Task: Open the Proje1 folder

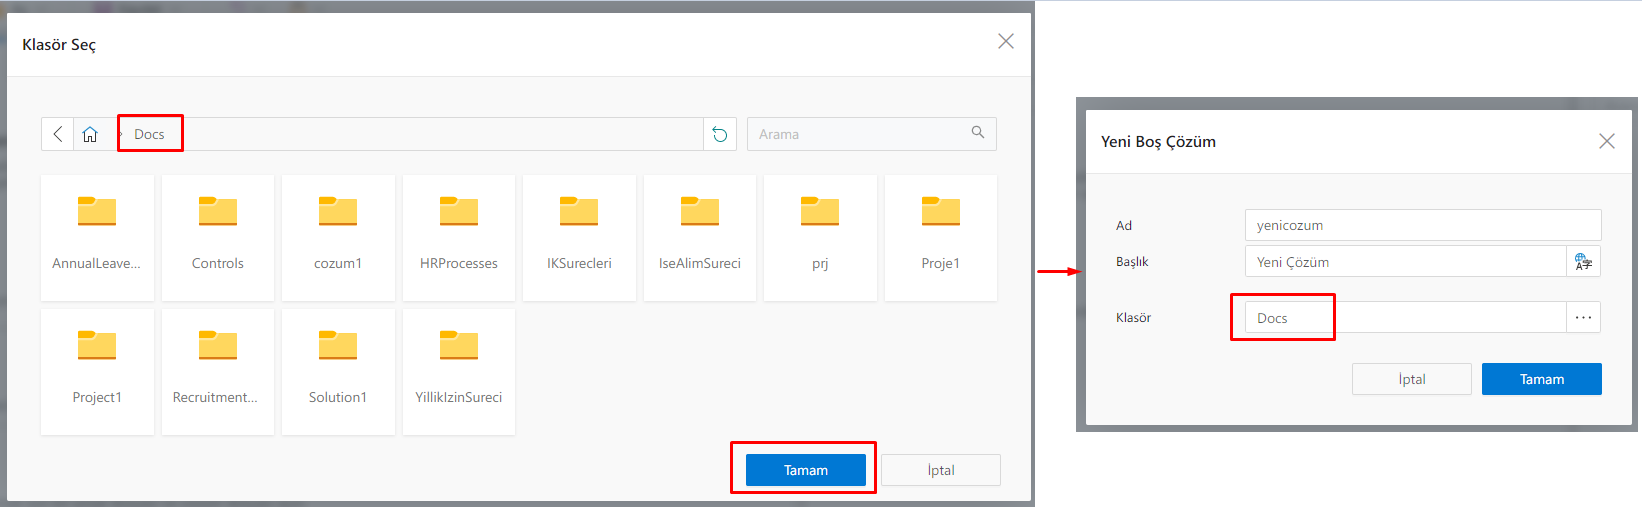Action: [941, 237]
